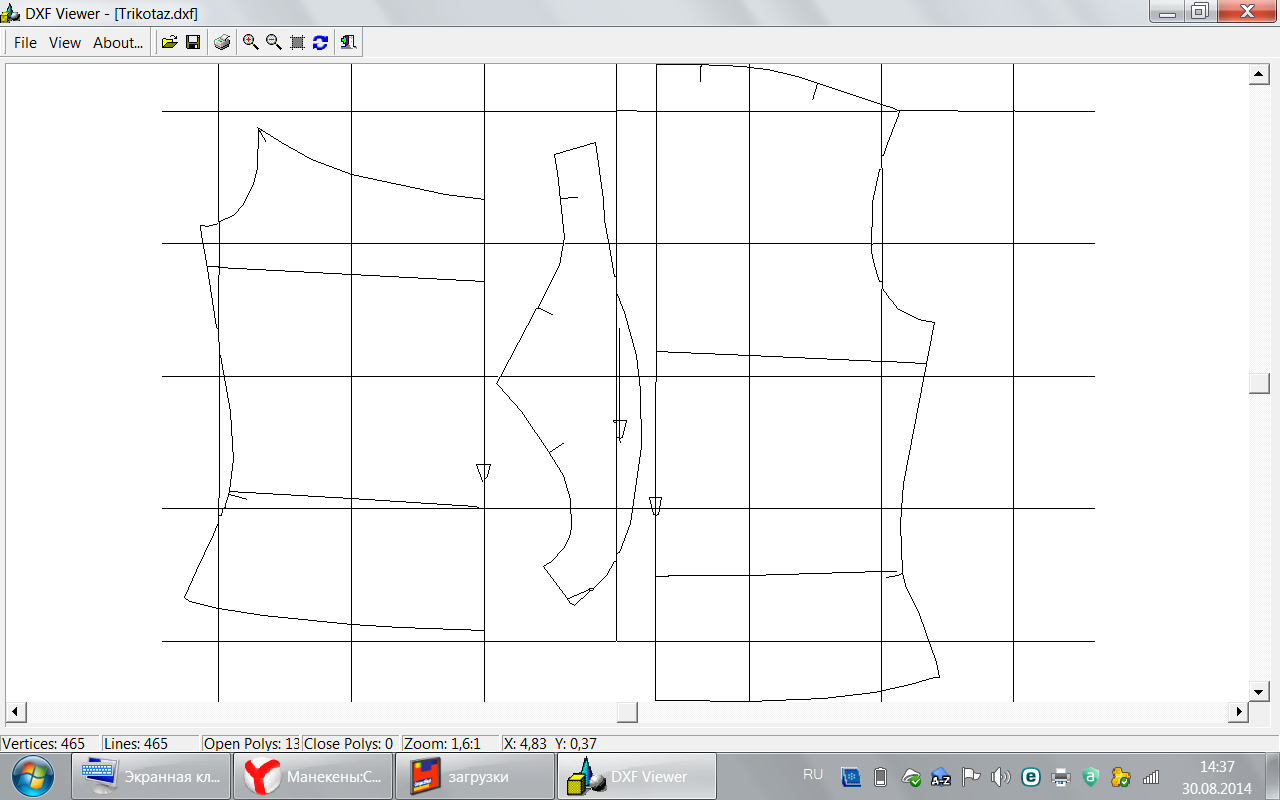This screenshot has width=1280, height=800.
Task: Click the network signal bars icon
Action: [1151, 777]
